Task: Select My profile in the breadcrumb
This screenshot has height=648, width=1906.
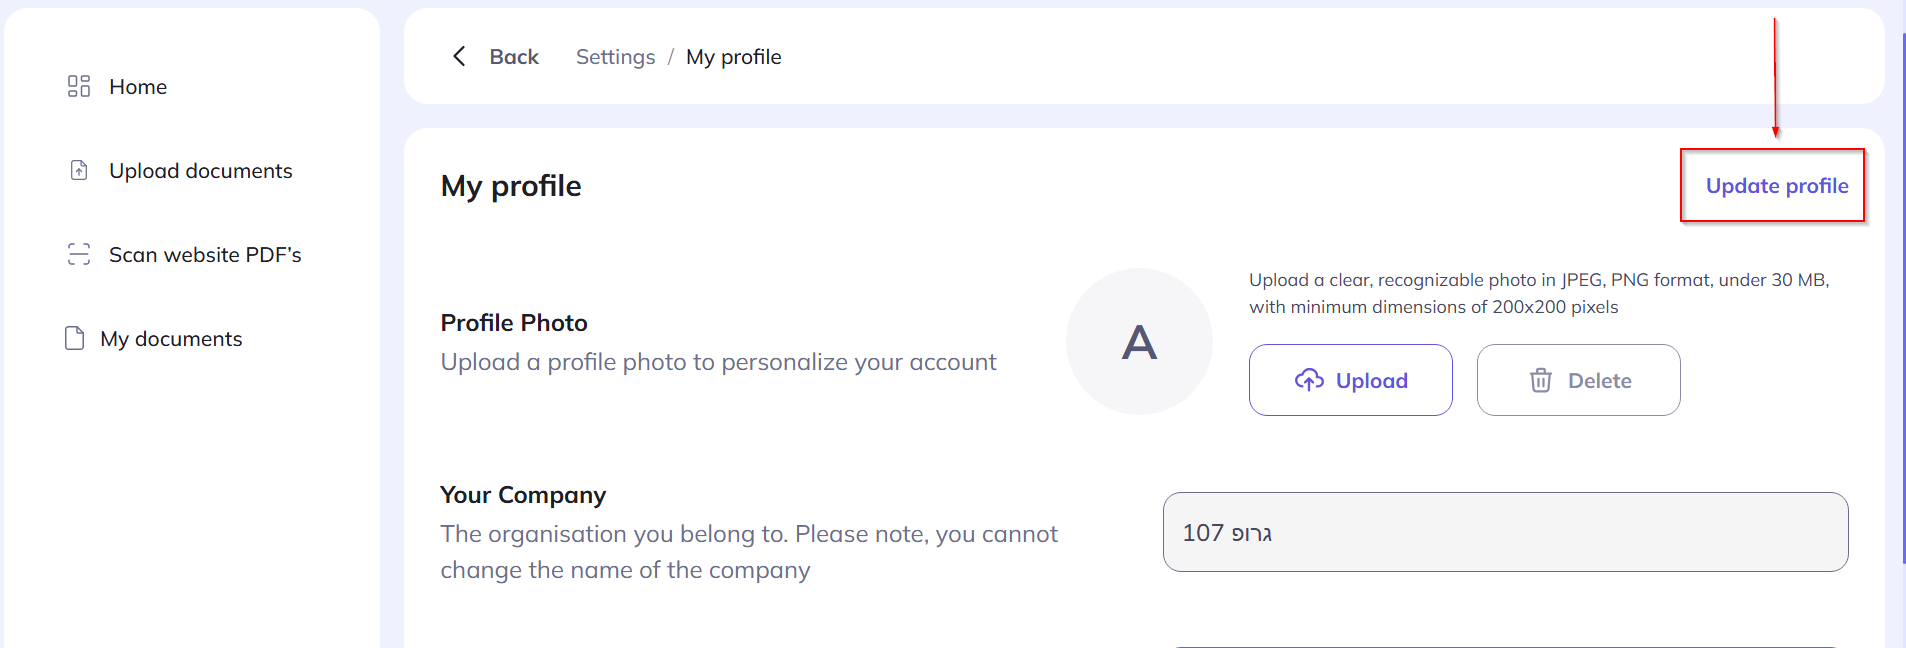Action: [734, 57]
